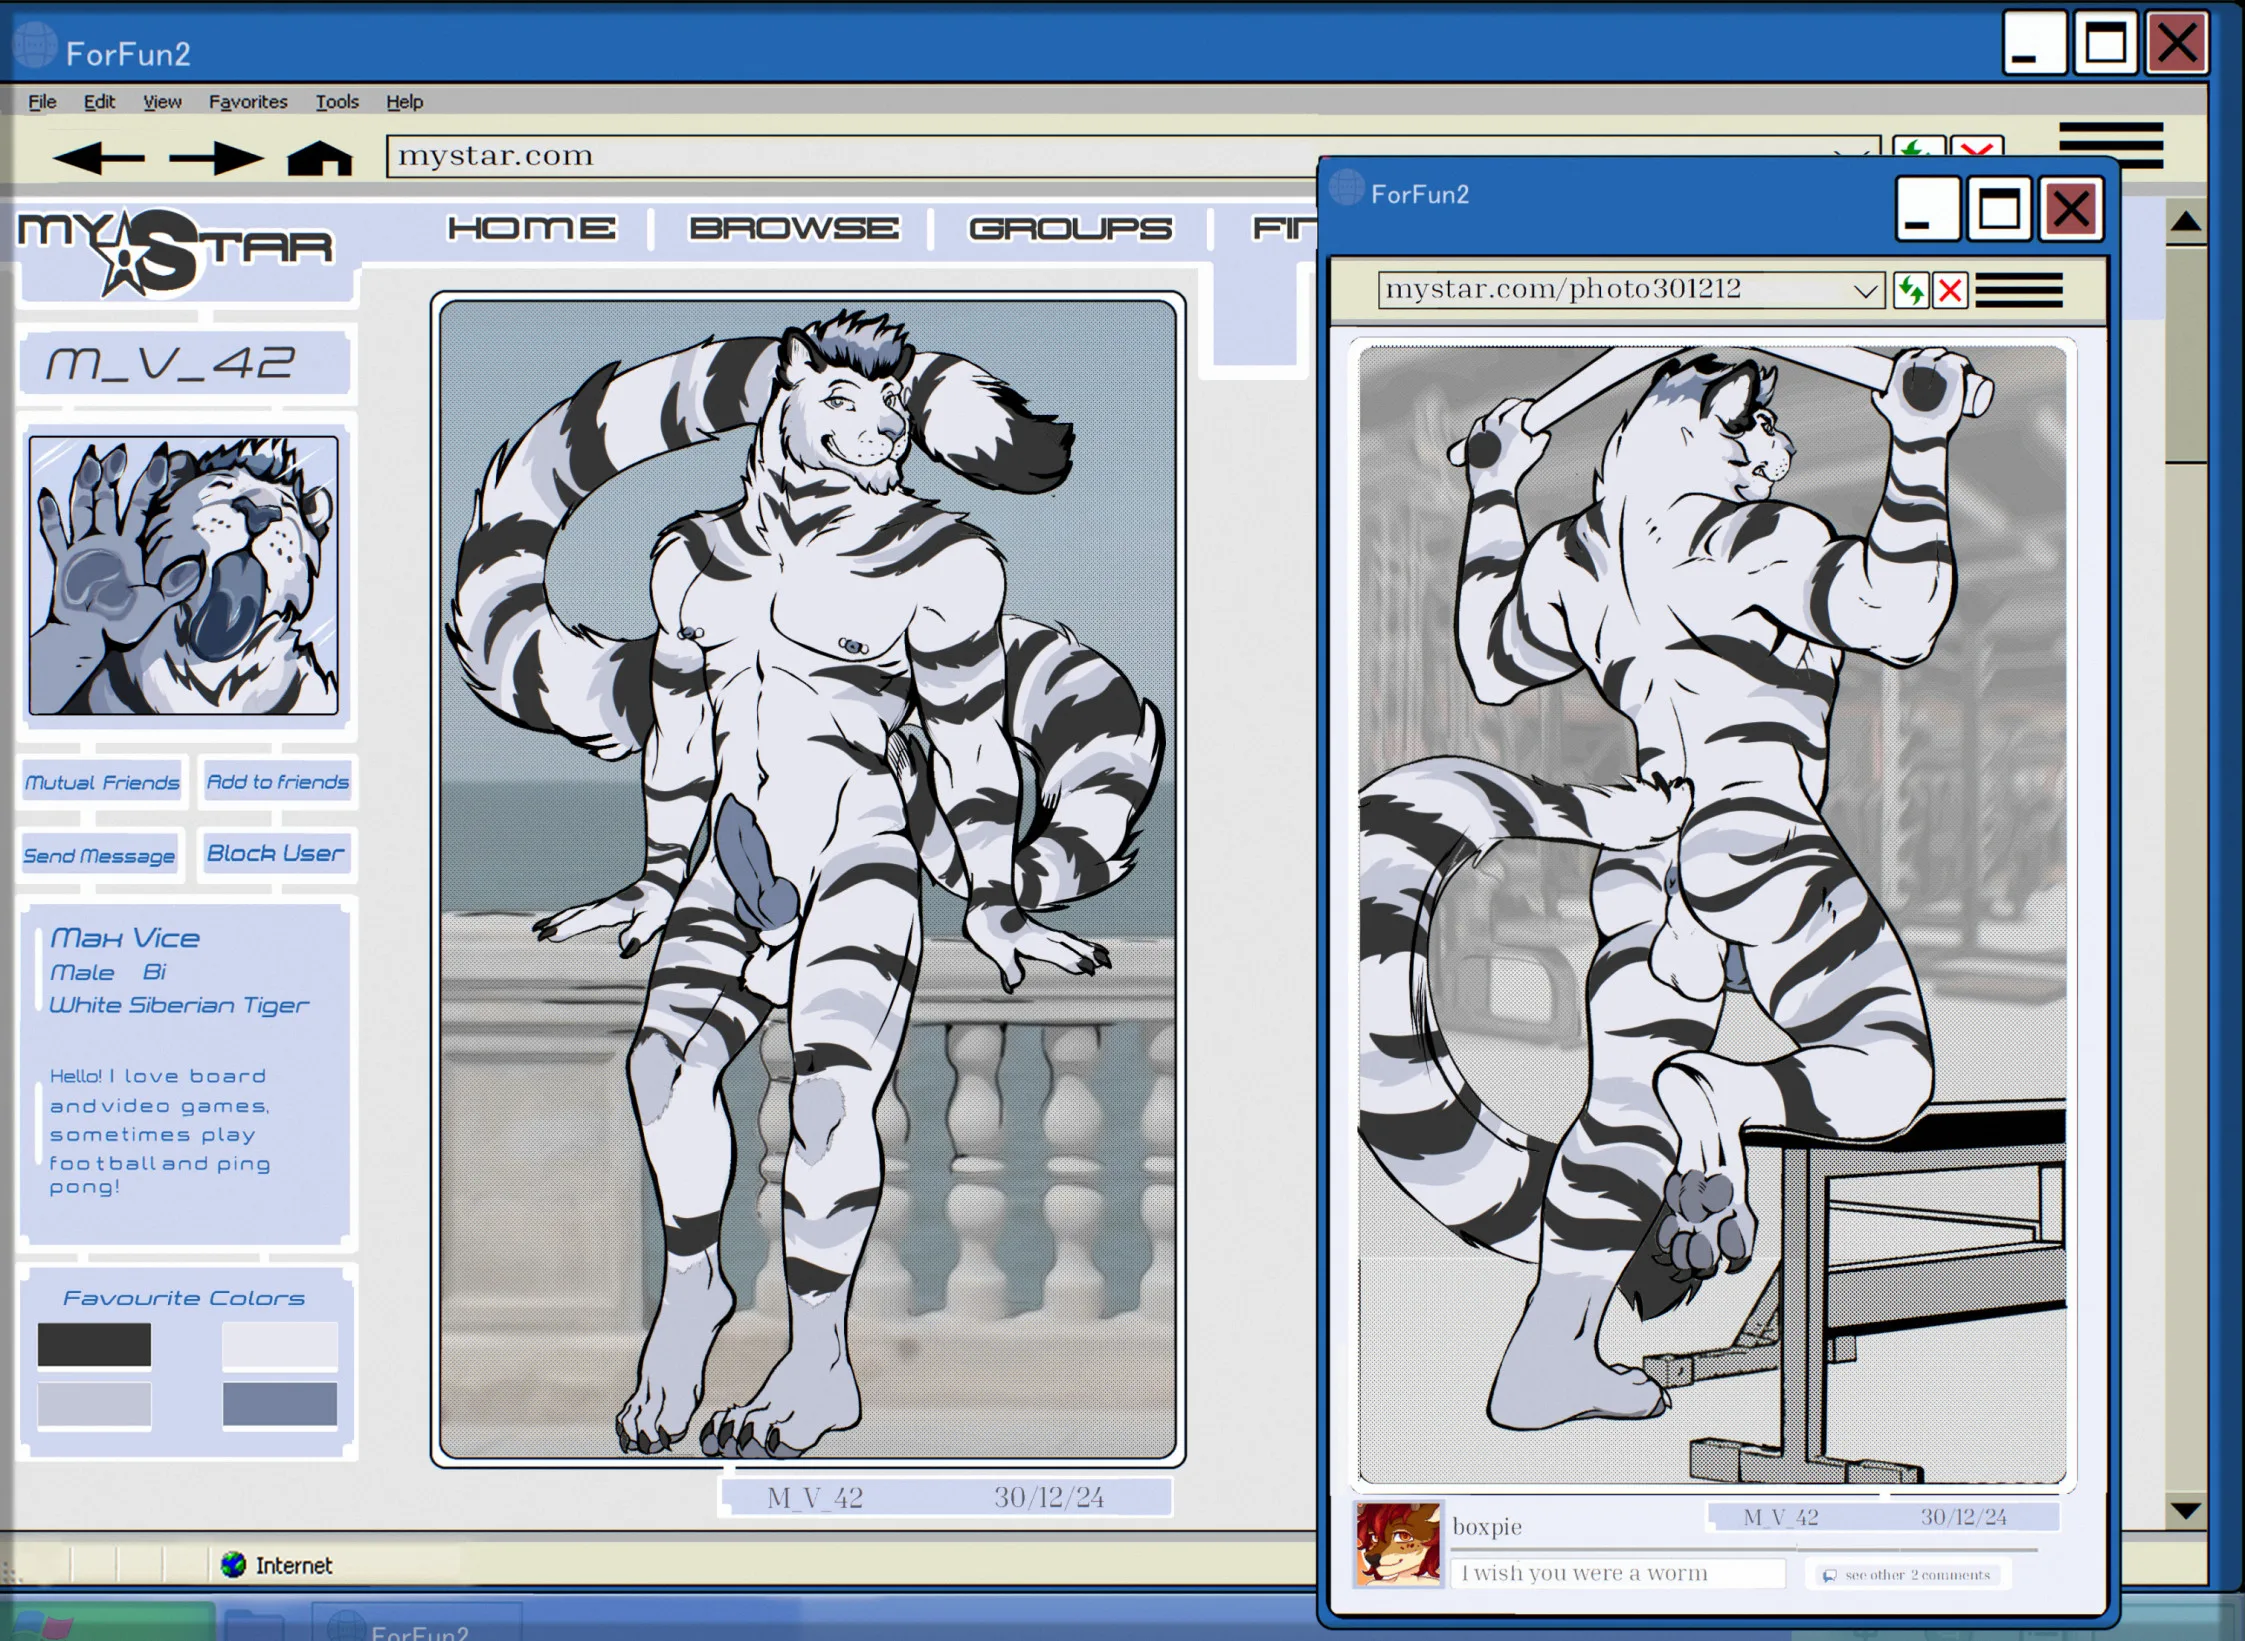Viewport: 2245px width, 1641px height.
Task: Open the Favorites menu
Action: (x=247, y=101)
